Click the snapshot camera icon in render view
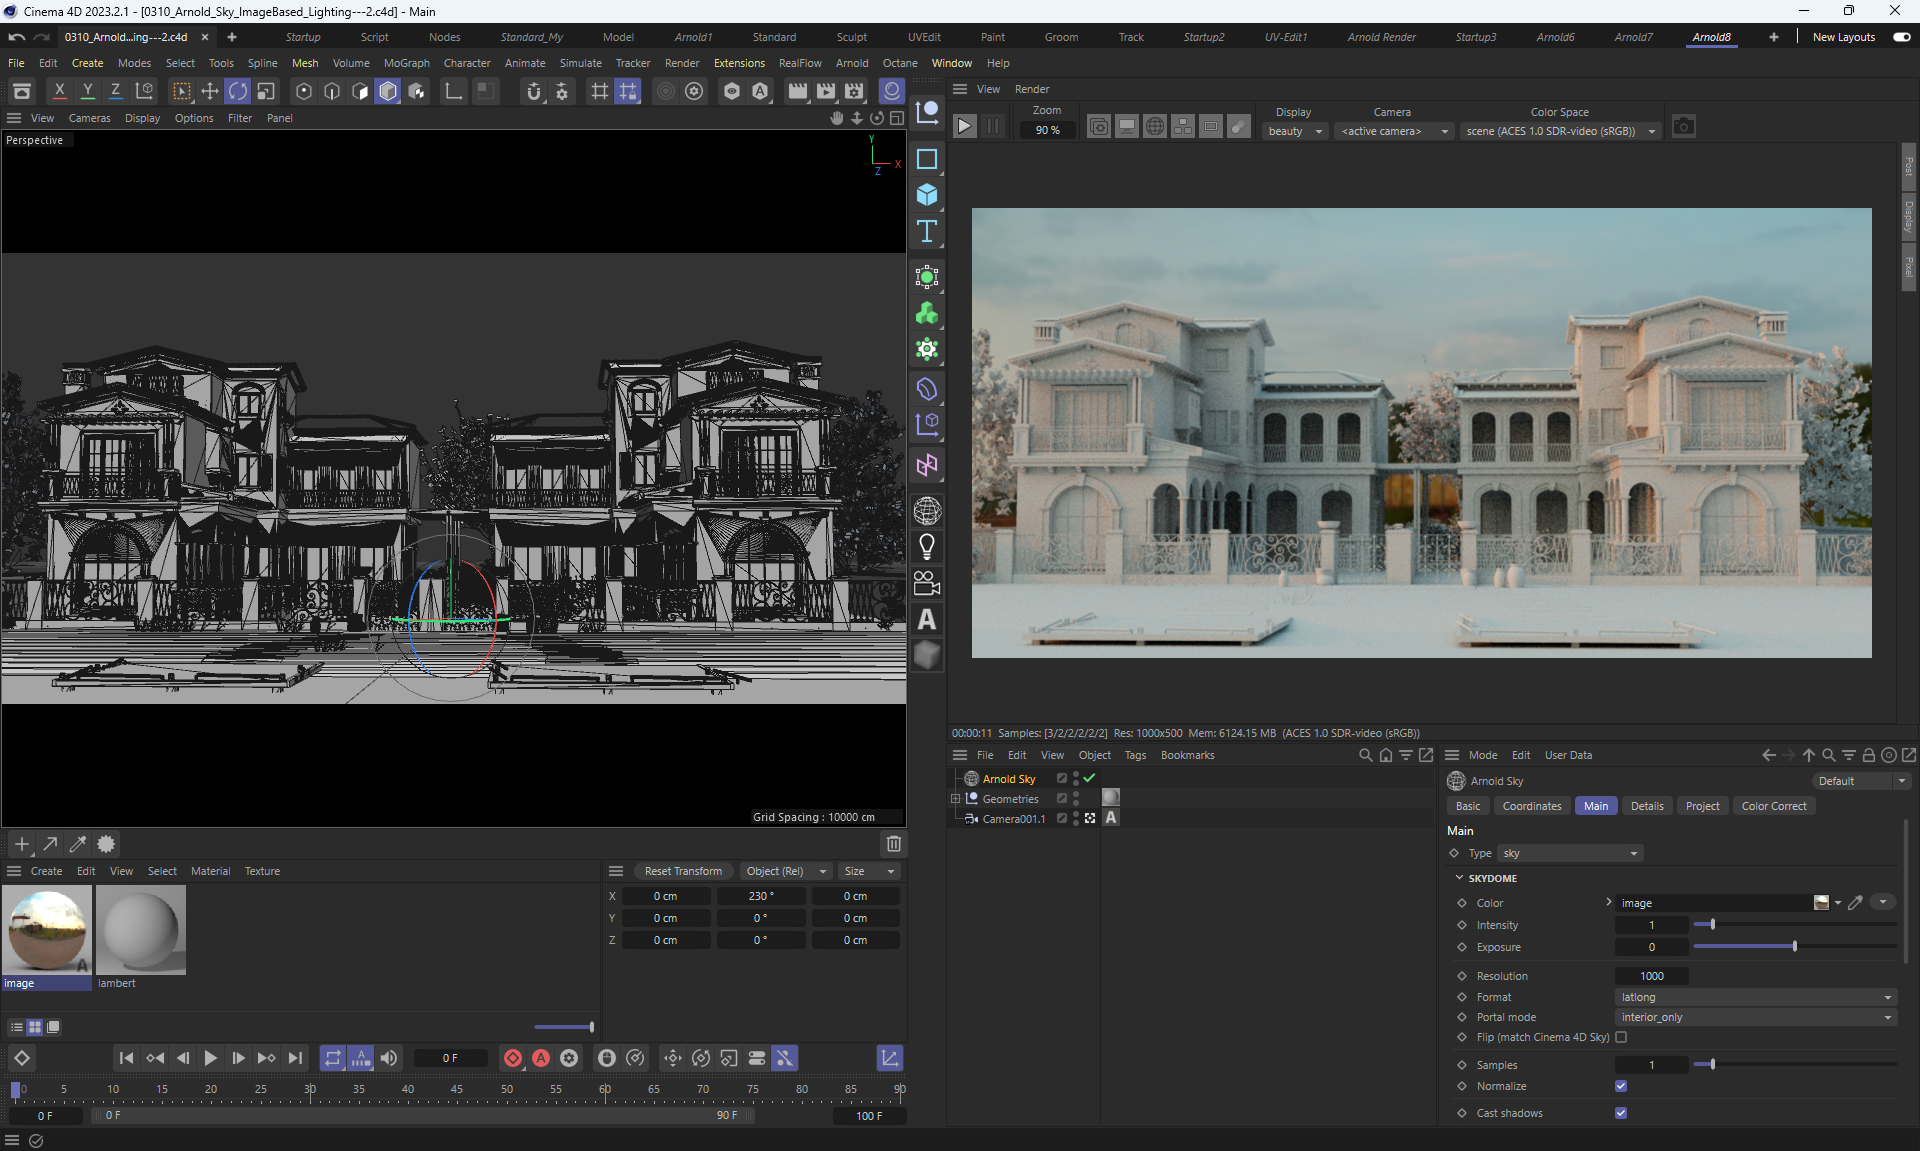This screenshot has height=1151, width=1920. 1684,127
